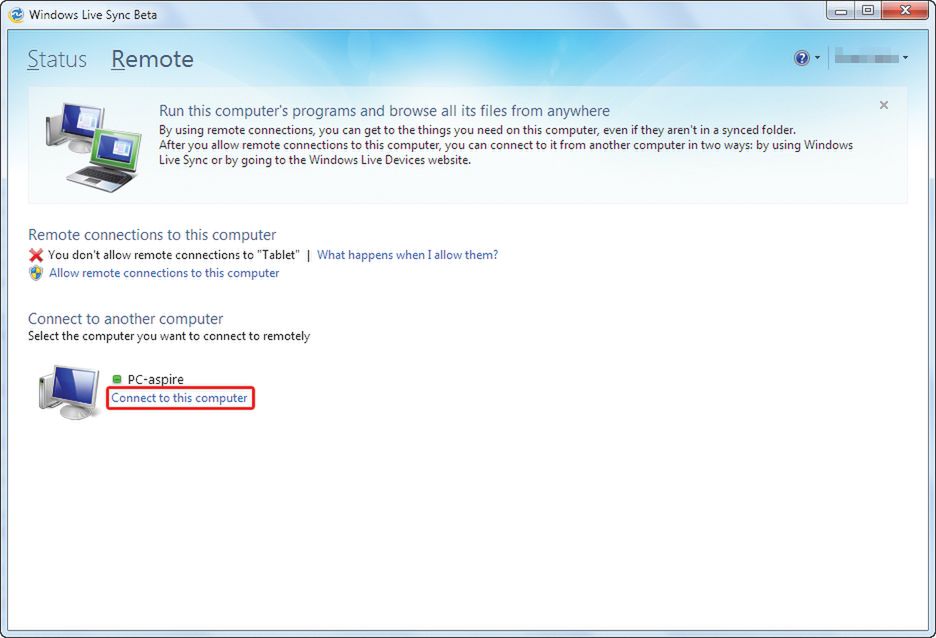Dismiss the remote connections info banner

(883, 105)
